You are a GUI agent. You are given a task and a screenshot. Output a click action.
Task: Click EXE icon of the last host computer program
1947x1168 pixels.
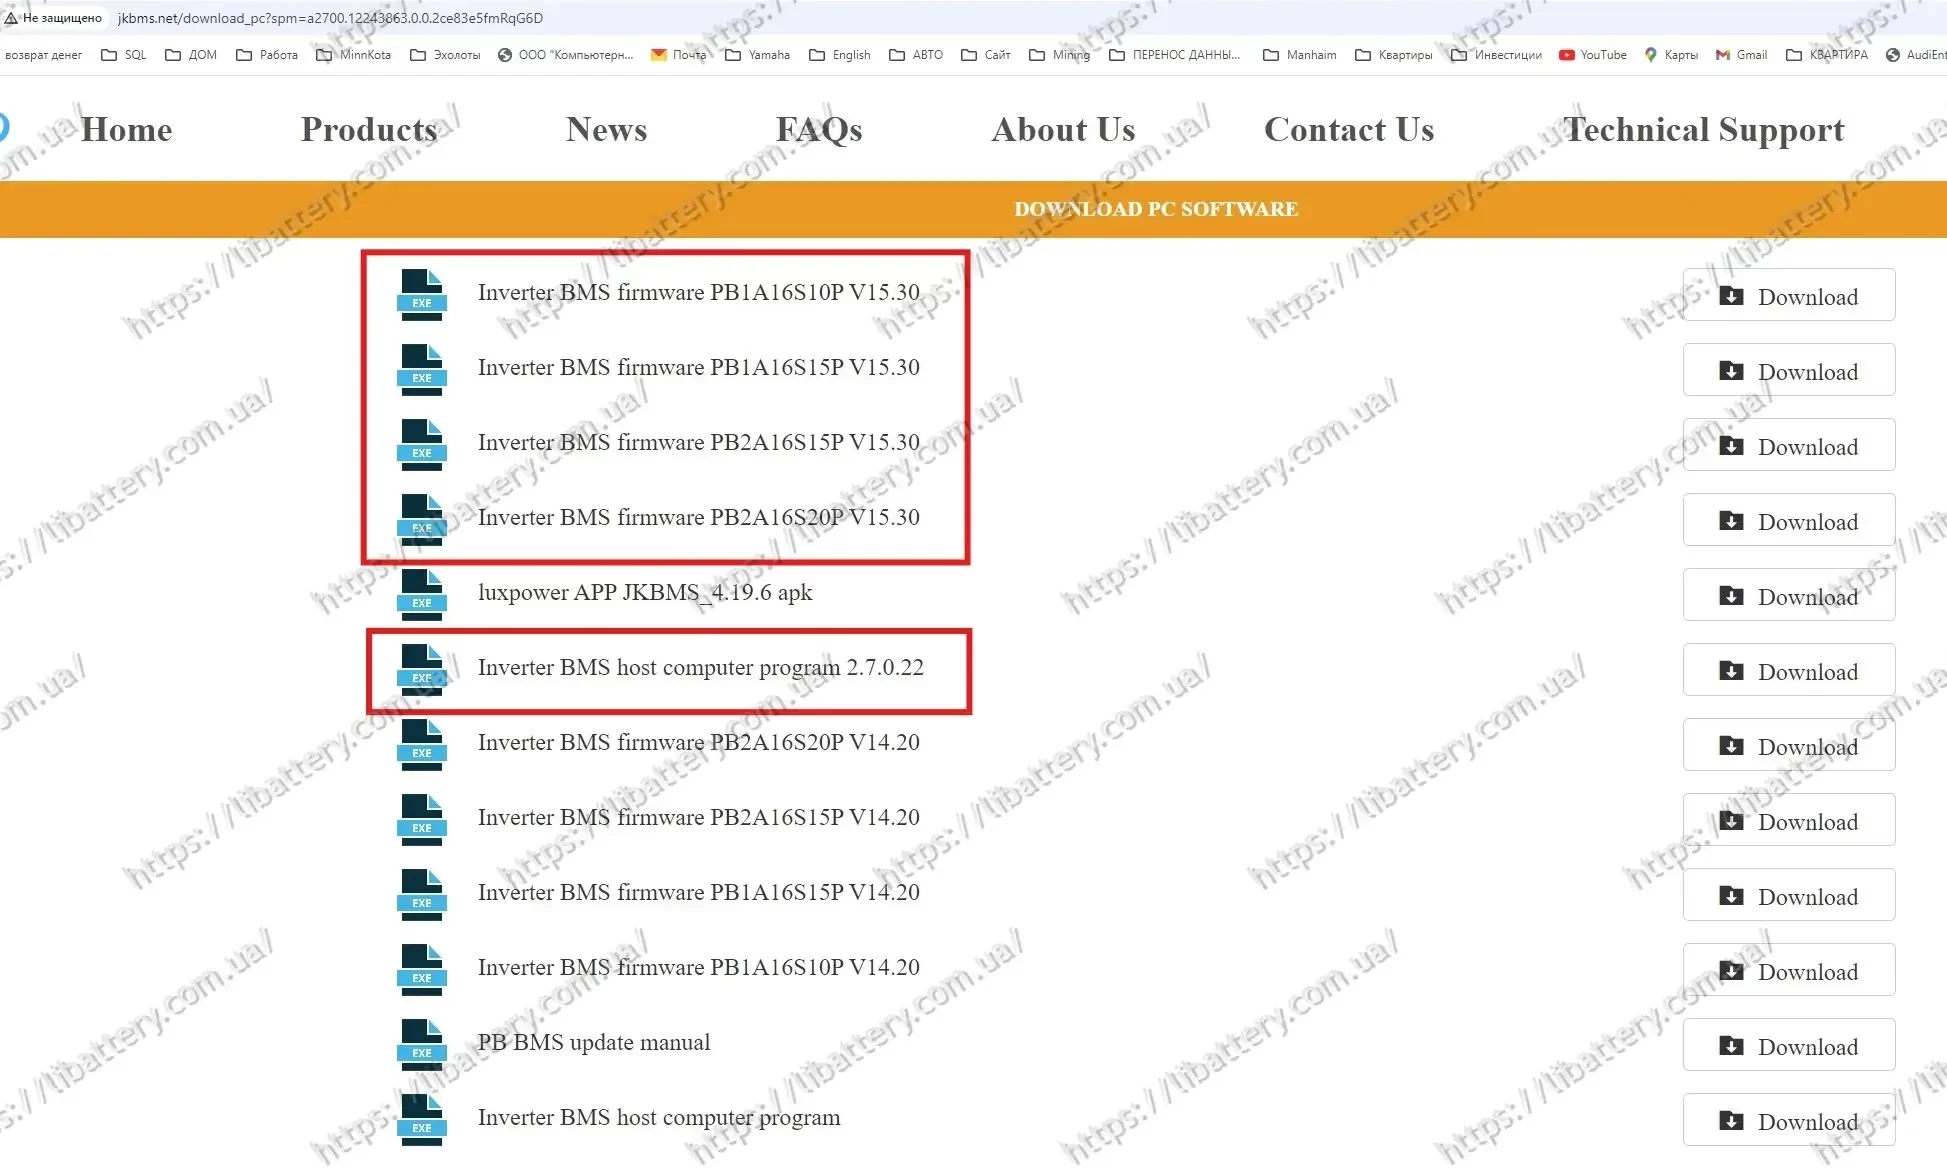422,1120
